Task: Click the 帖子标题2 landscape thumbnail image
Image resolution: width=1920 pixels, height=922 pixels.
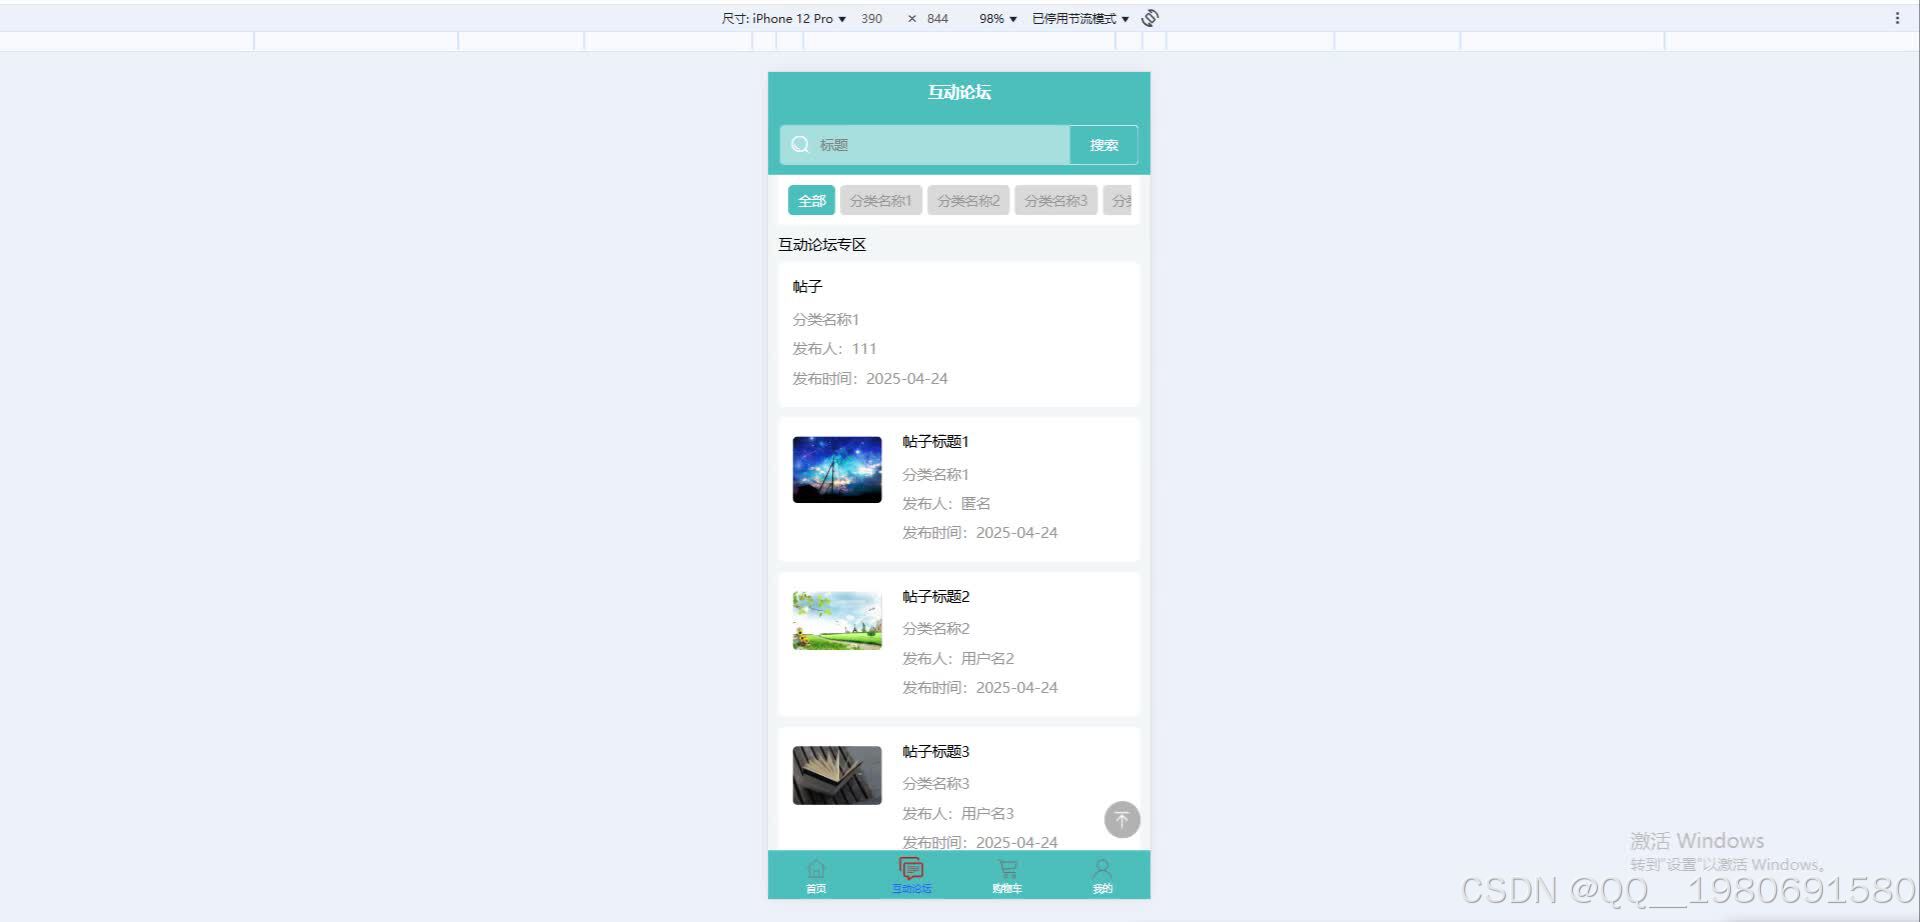Action: pyautogui.click(x=836, y=619)
